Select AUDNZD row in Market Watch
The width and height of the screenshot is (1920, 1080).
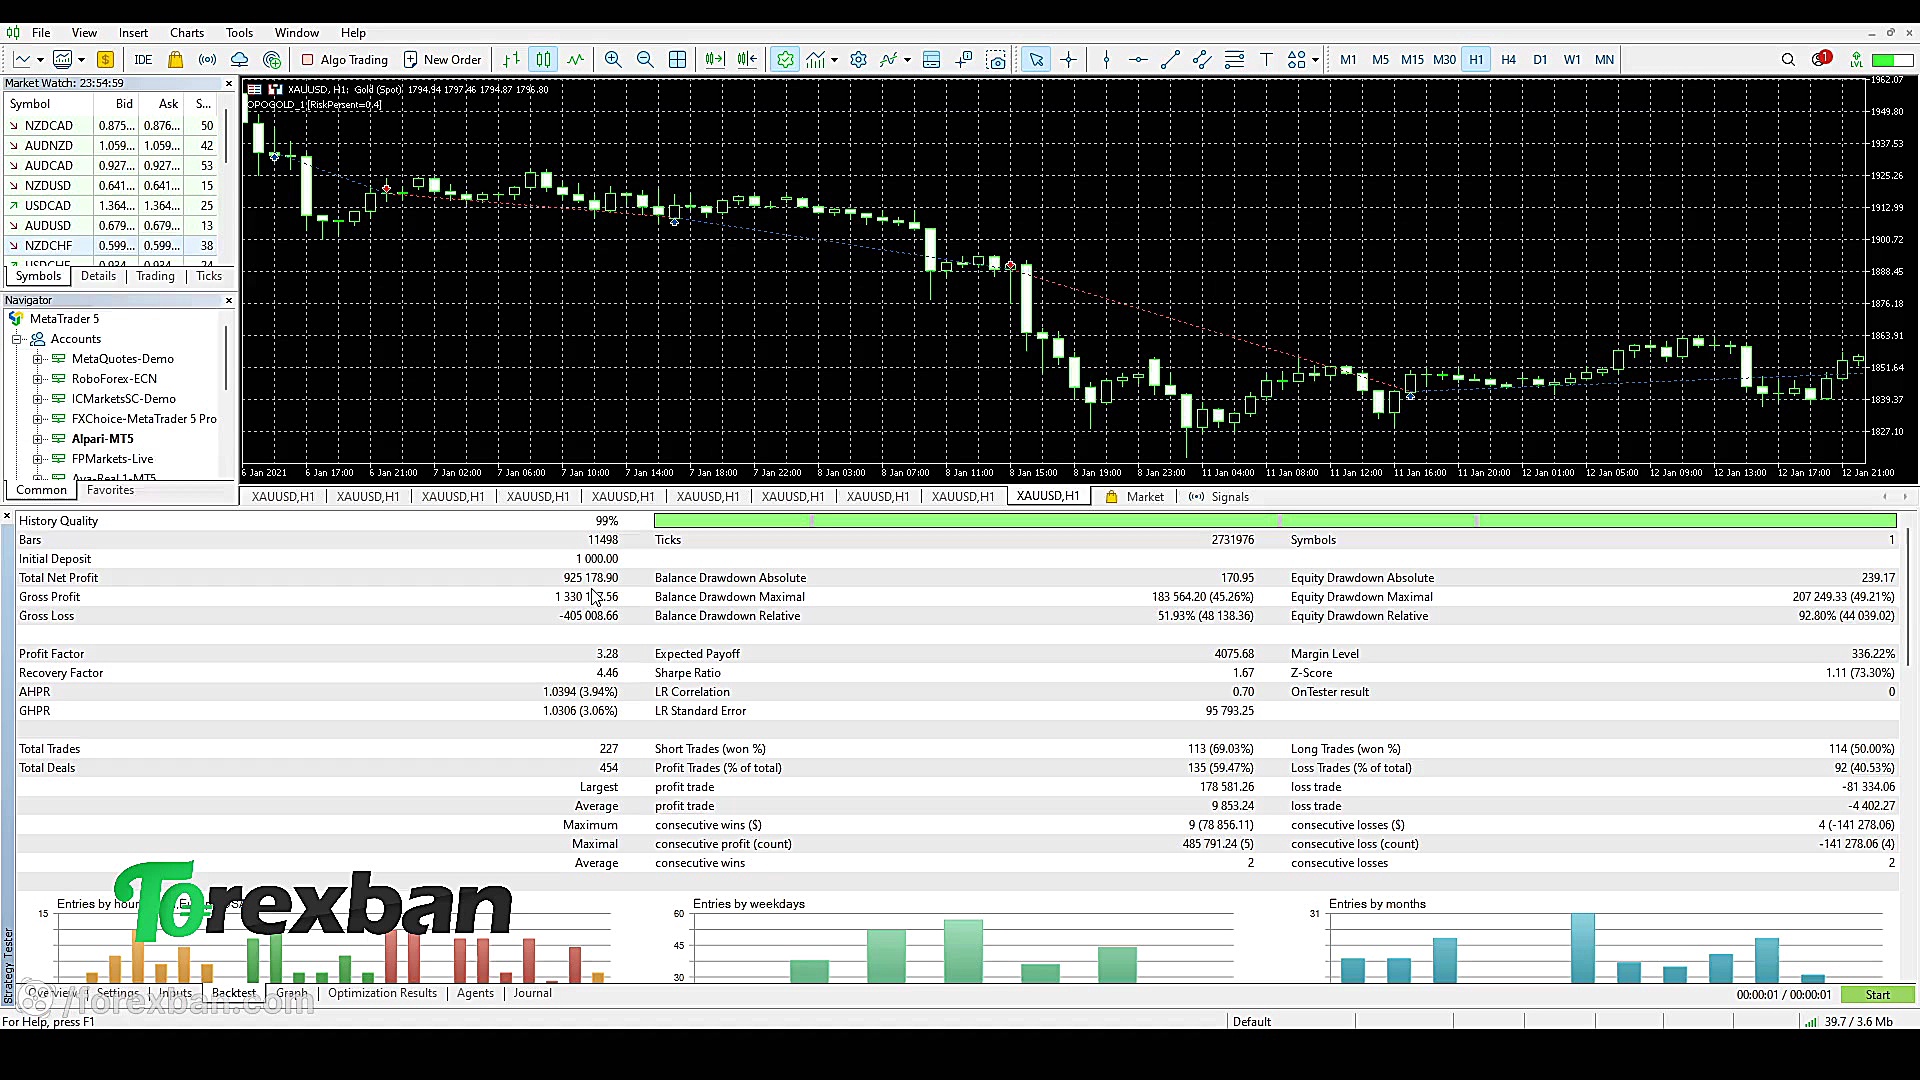[113, 146]
